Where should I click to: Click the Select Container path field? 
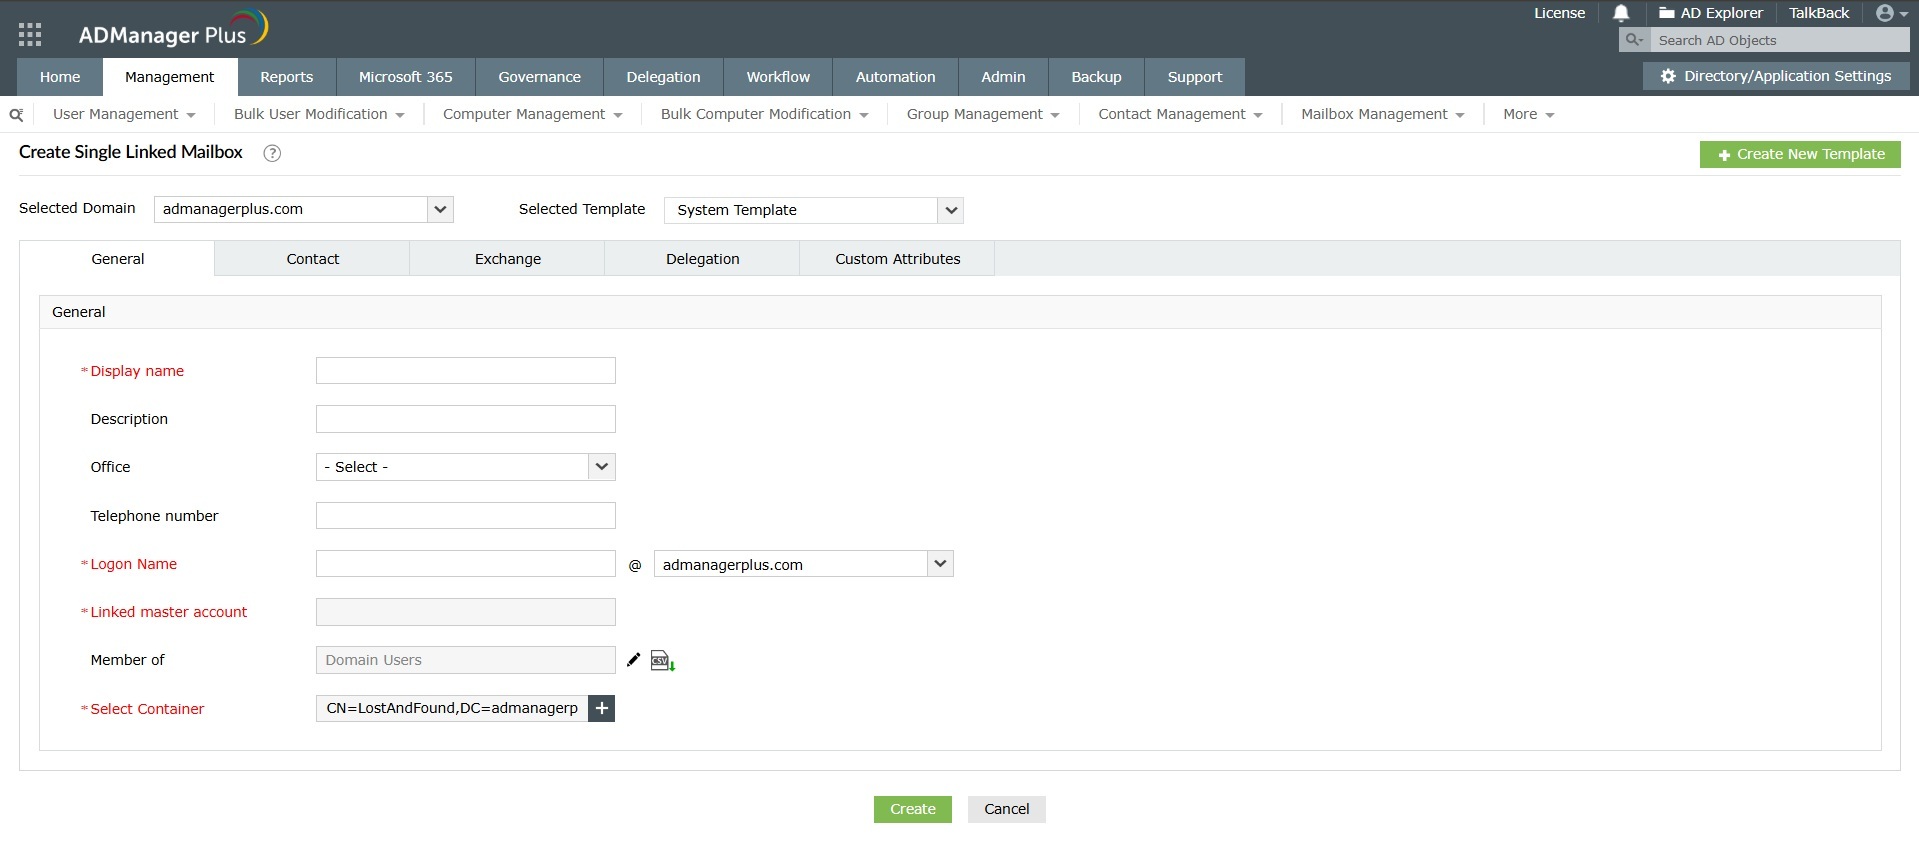452,708
